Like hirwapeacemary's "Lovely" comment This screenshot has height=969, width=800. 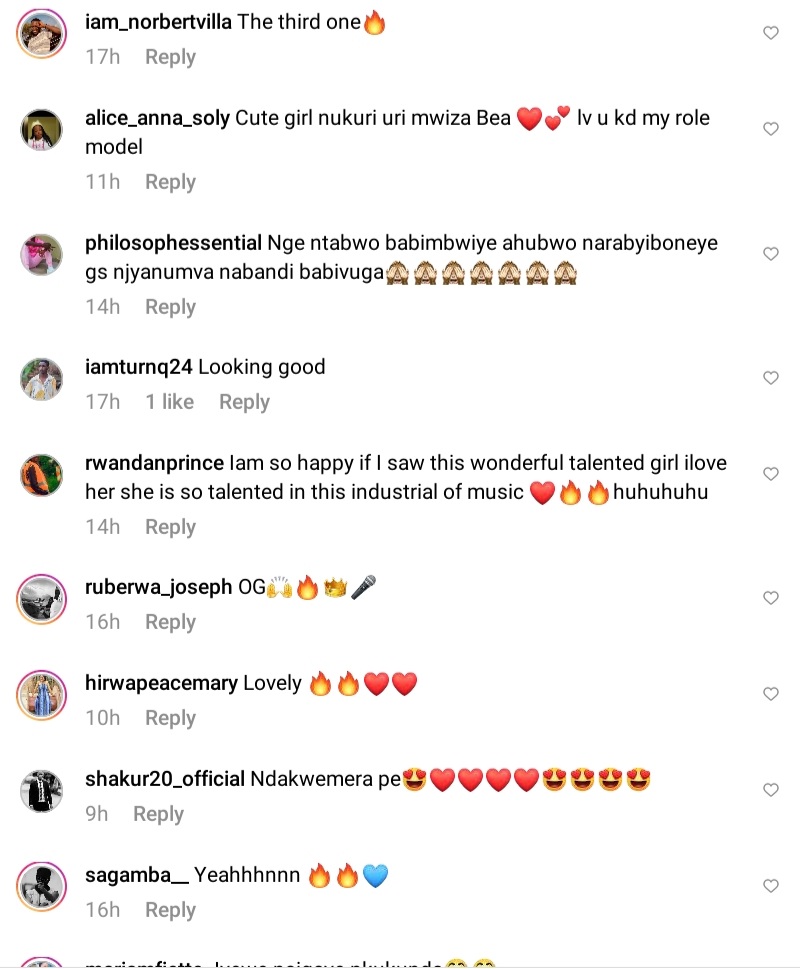tap(770, 694)
